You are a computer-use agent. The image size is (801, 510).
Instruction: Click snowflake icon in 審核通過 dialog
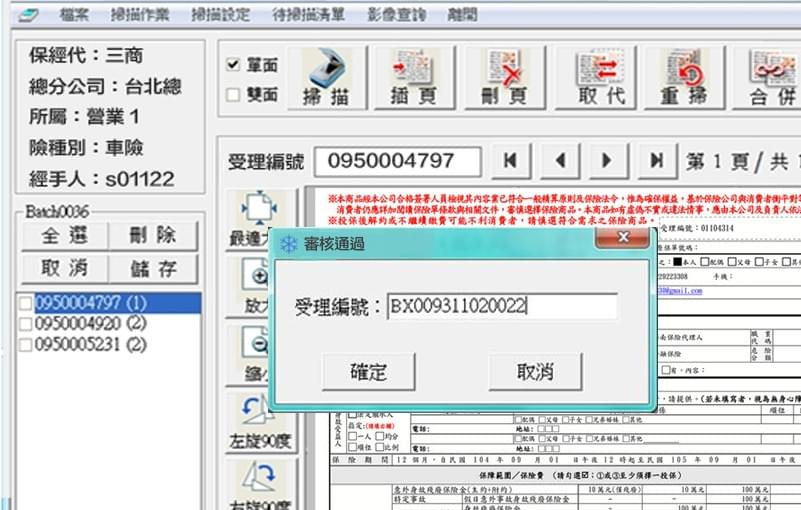coord(289,244)
